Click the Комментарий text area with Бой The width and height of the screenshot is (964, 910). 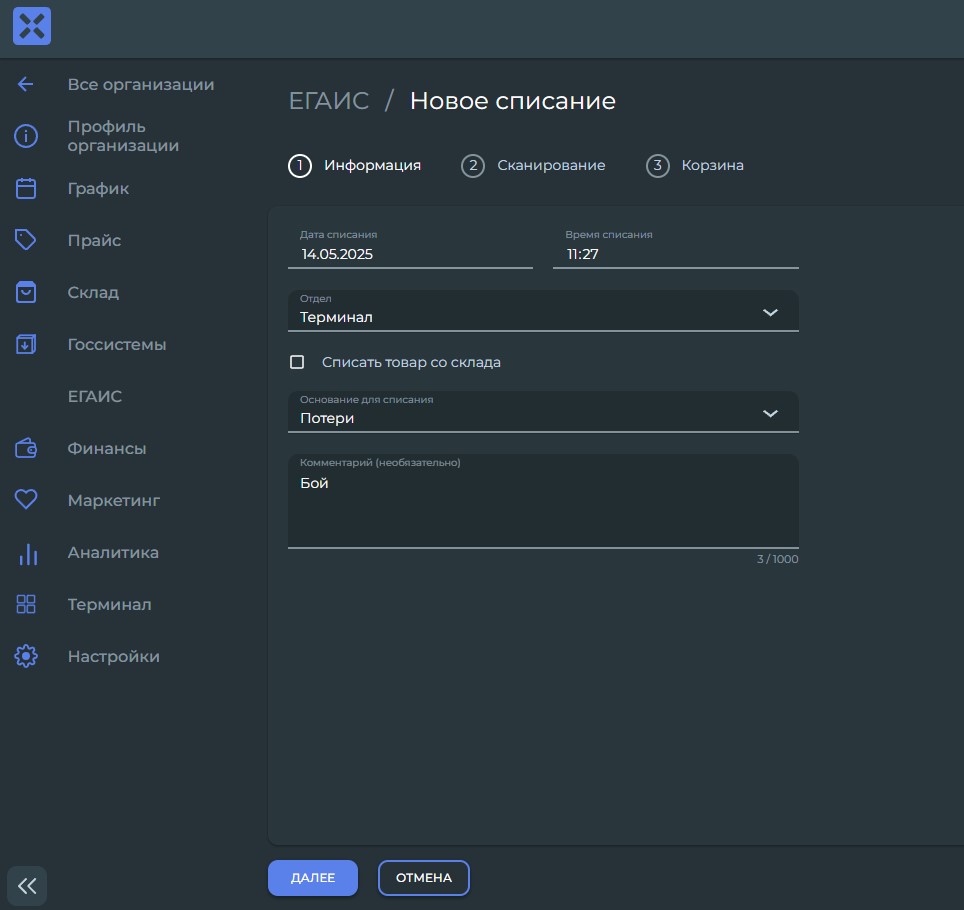[x=543, y=501]
